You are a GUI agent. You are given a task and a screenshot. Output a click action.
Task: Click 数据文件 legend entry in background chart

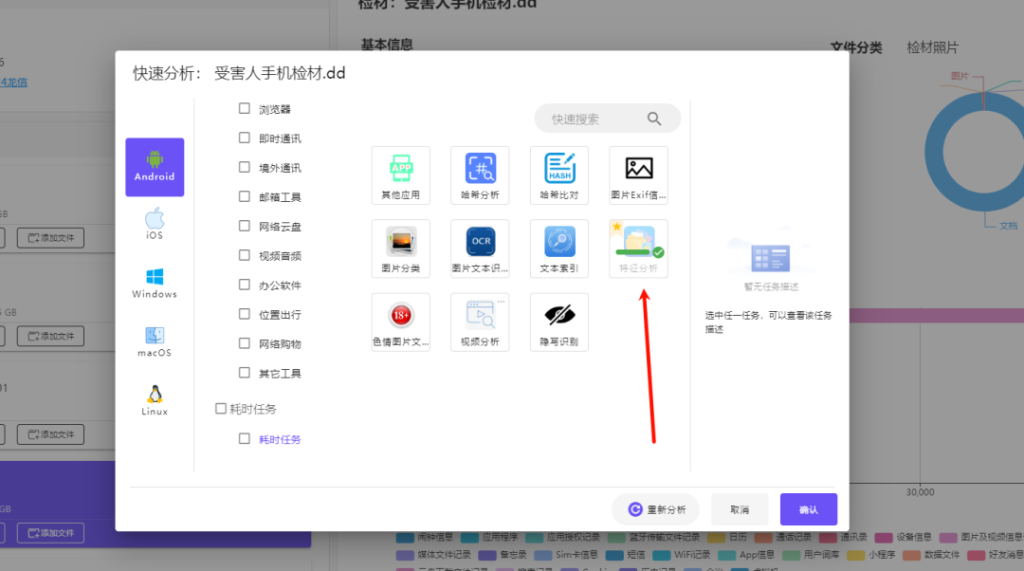point(932,555)
